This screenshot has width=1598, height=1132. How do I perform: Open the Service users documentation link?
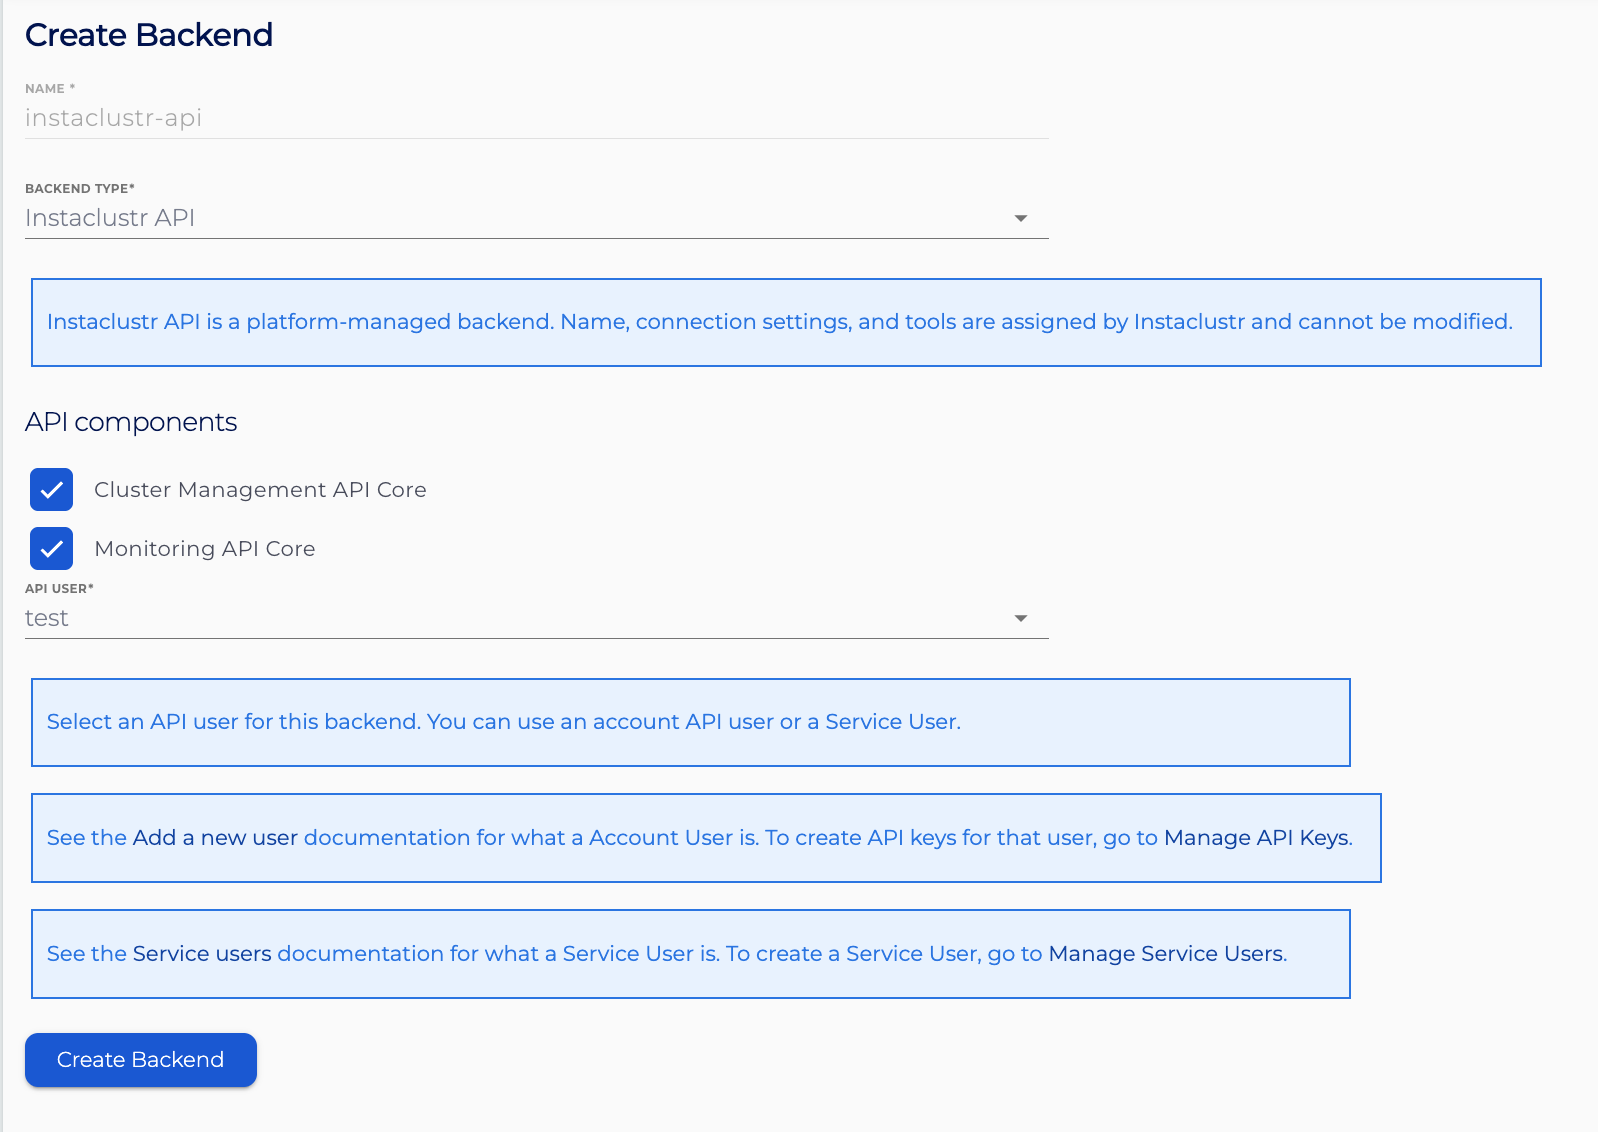pos(202,954)
